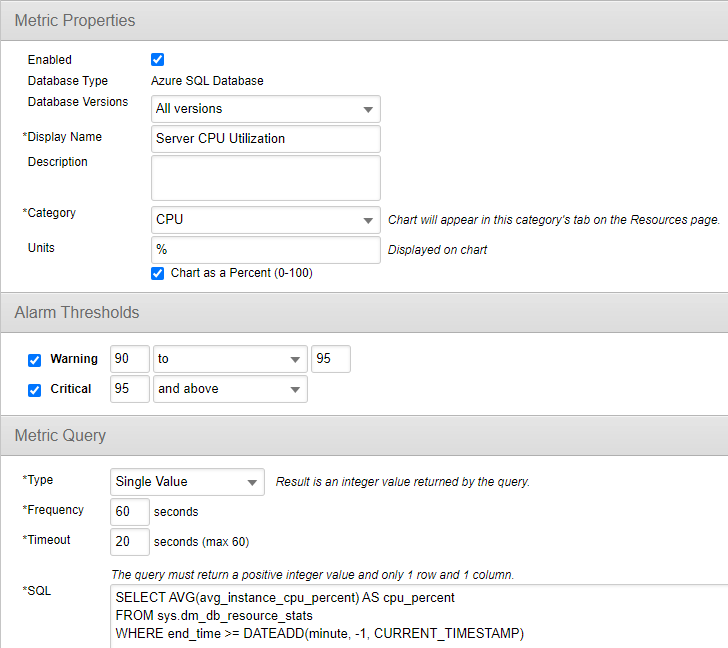Image resolution: width=728 pixels, height=648 pixels.
Task: Click the Critical threshold value field
Action: click(x=130, y=389)
